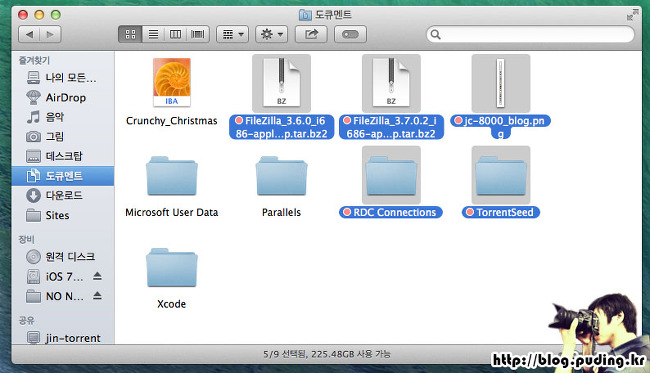The width and height of the screenshot is (650, 373).
Task: Click the RDC Connections name label
Action: pos(391,212)
